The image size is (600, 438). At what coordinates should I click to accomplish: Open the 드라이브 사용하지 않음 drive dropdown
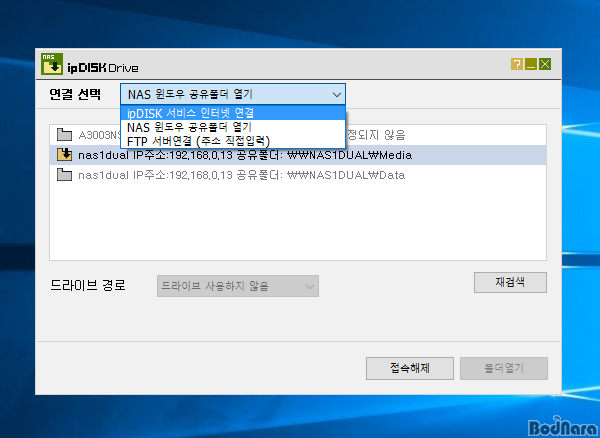tap(238, 286)
